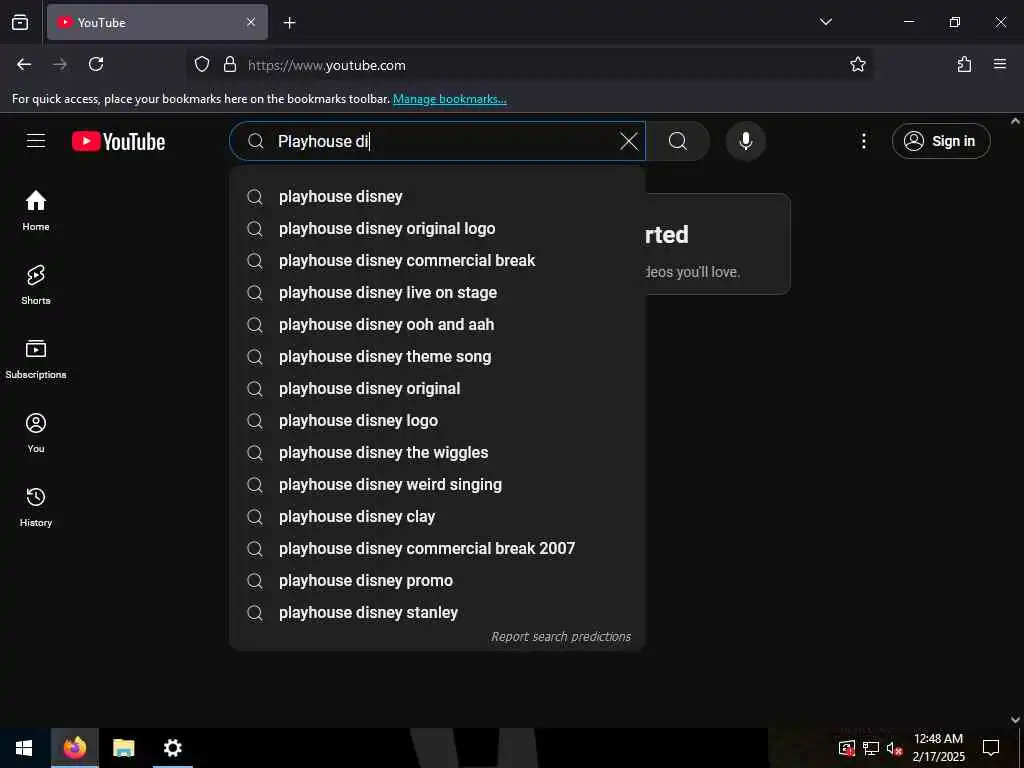This screenshot has height=768, width=1024.
Task: Bookmark this page with star icon
Action: click(x=857, y=65)
